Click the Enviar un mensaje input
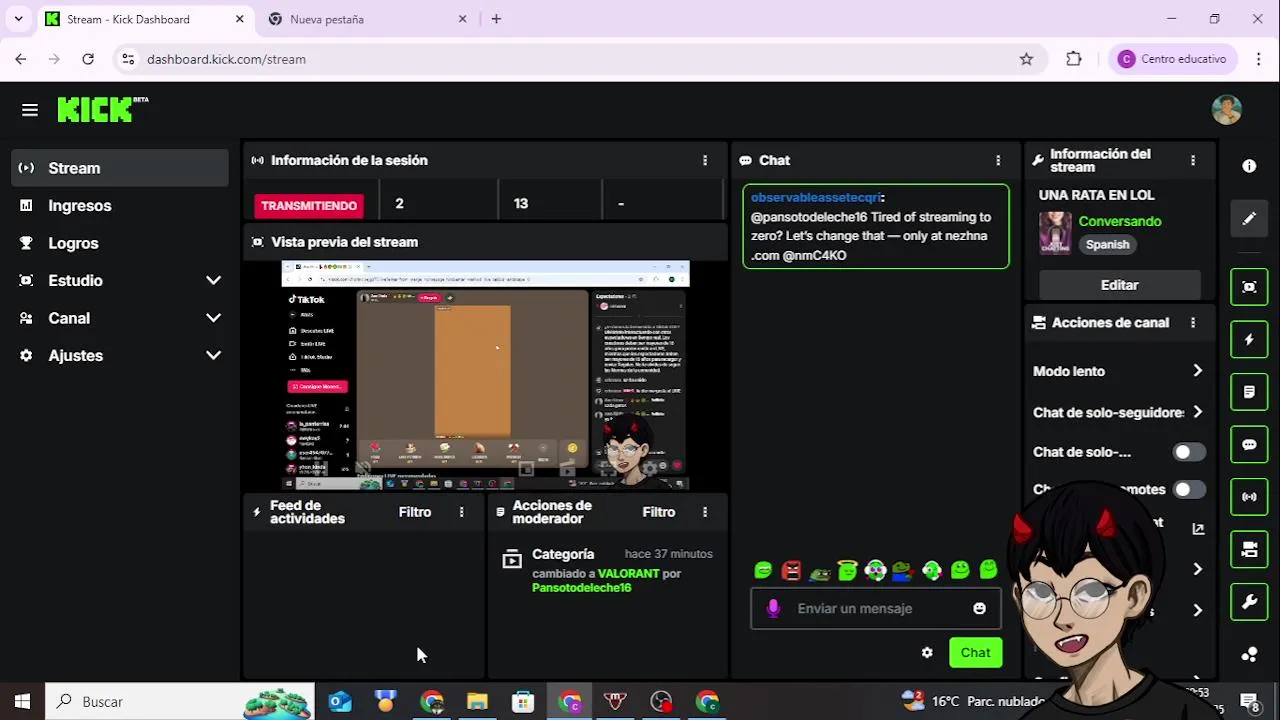Screen dimensions: 1280x720 [874, 608]
